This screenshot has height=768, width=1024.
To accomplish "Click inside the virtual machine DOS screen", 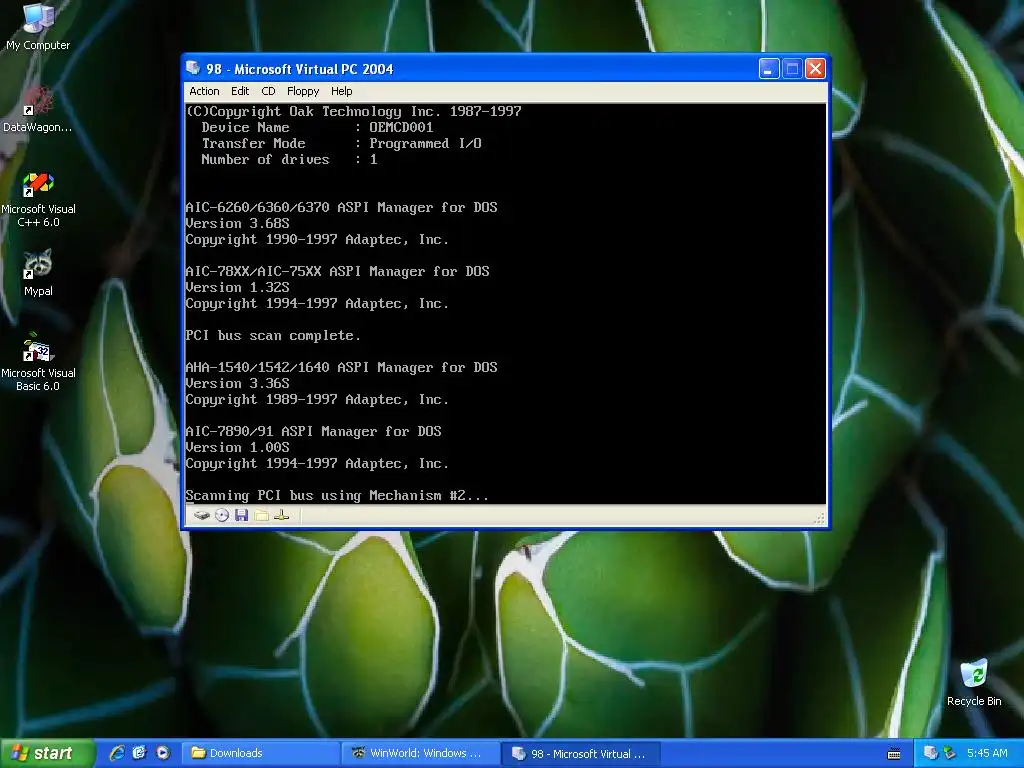I will 505,304.
